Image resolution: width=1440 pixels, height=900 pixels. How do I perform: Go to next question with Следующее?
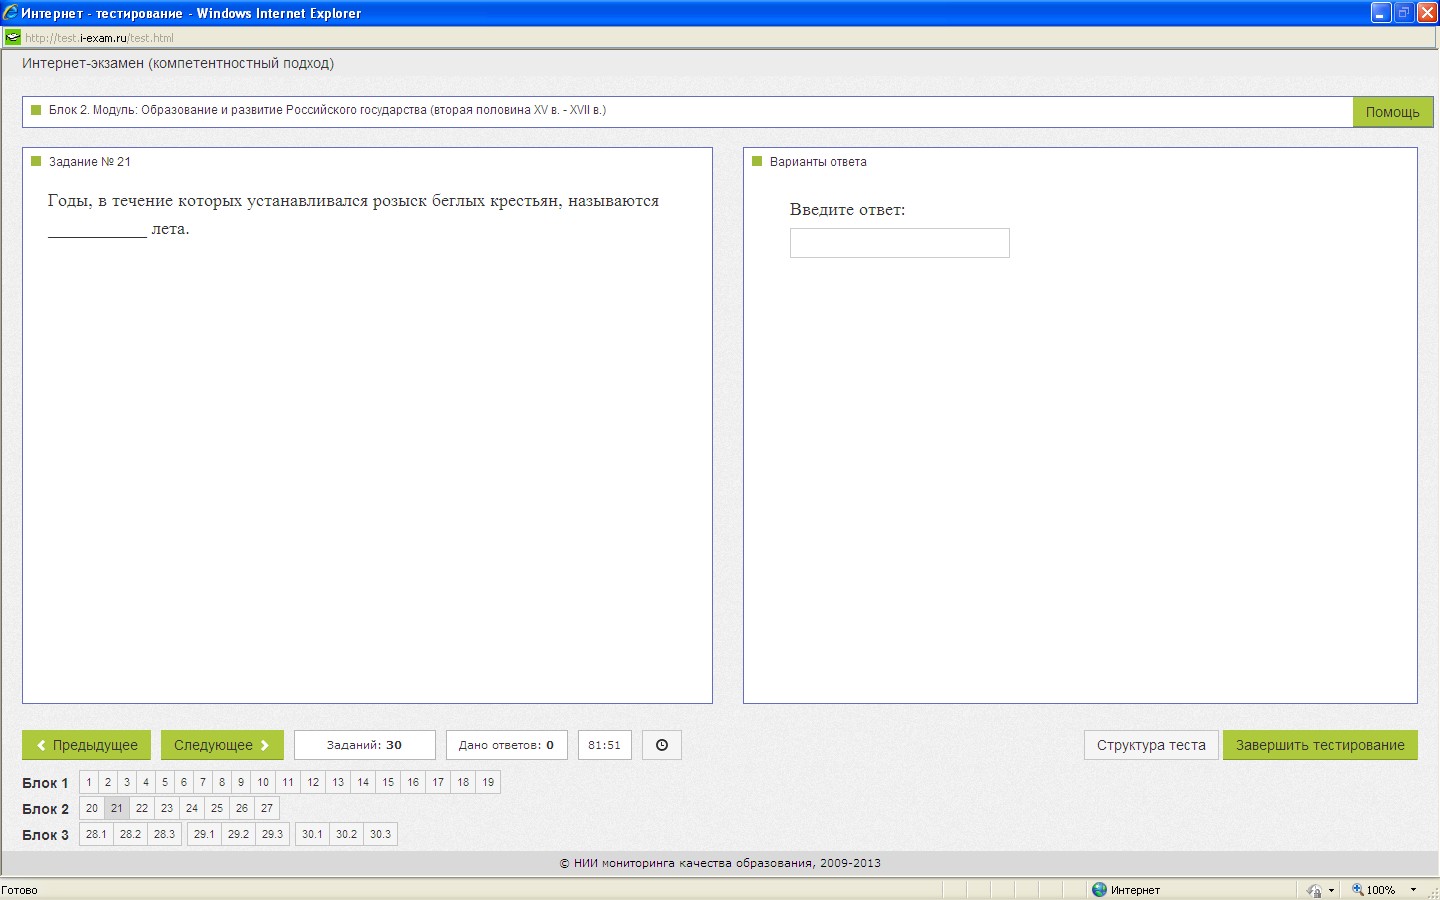click(222, 745)
